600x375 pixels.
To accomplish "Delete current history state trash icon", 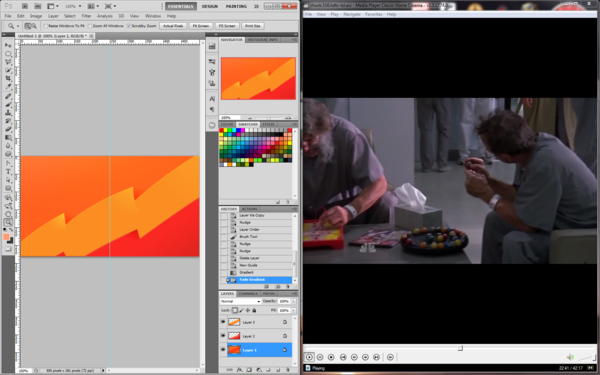I will 287,286.
